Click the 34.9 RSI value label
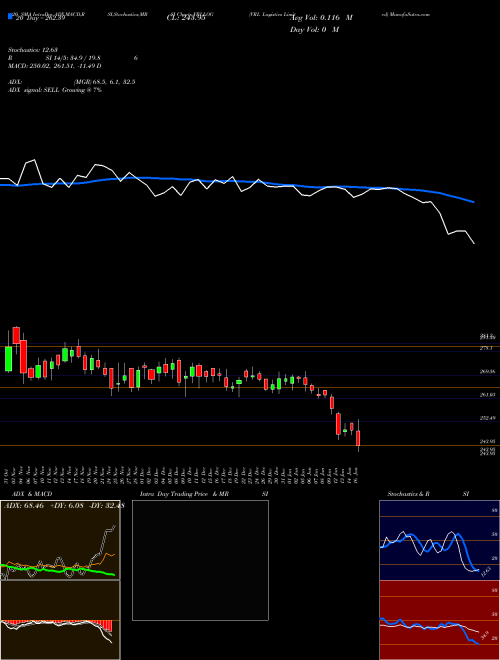500x660 pixels. [x=486, y=635]
